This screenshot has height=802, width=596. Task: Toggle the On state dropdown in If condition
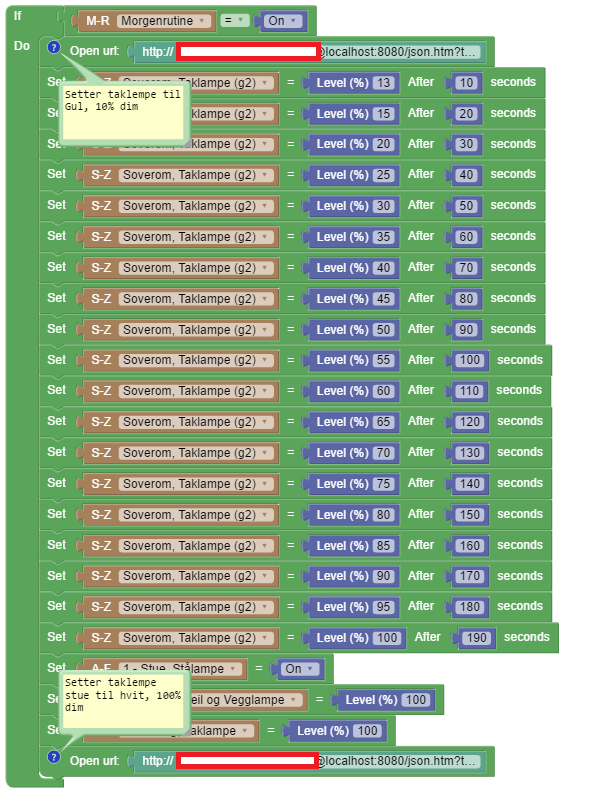click(282, 21)
